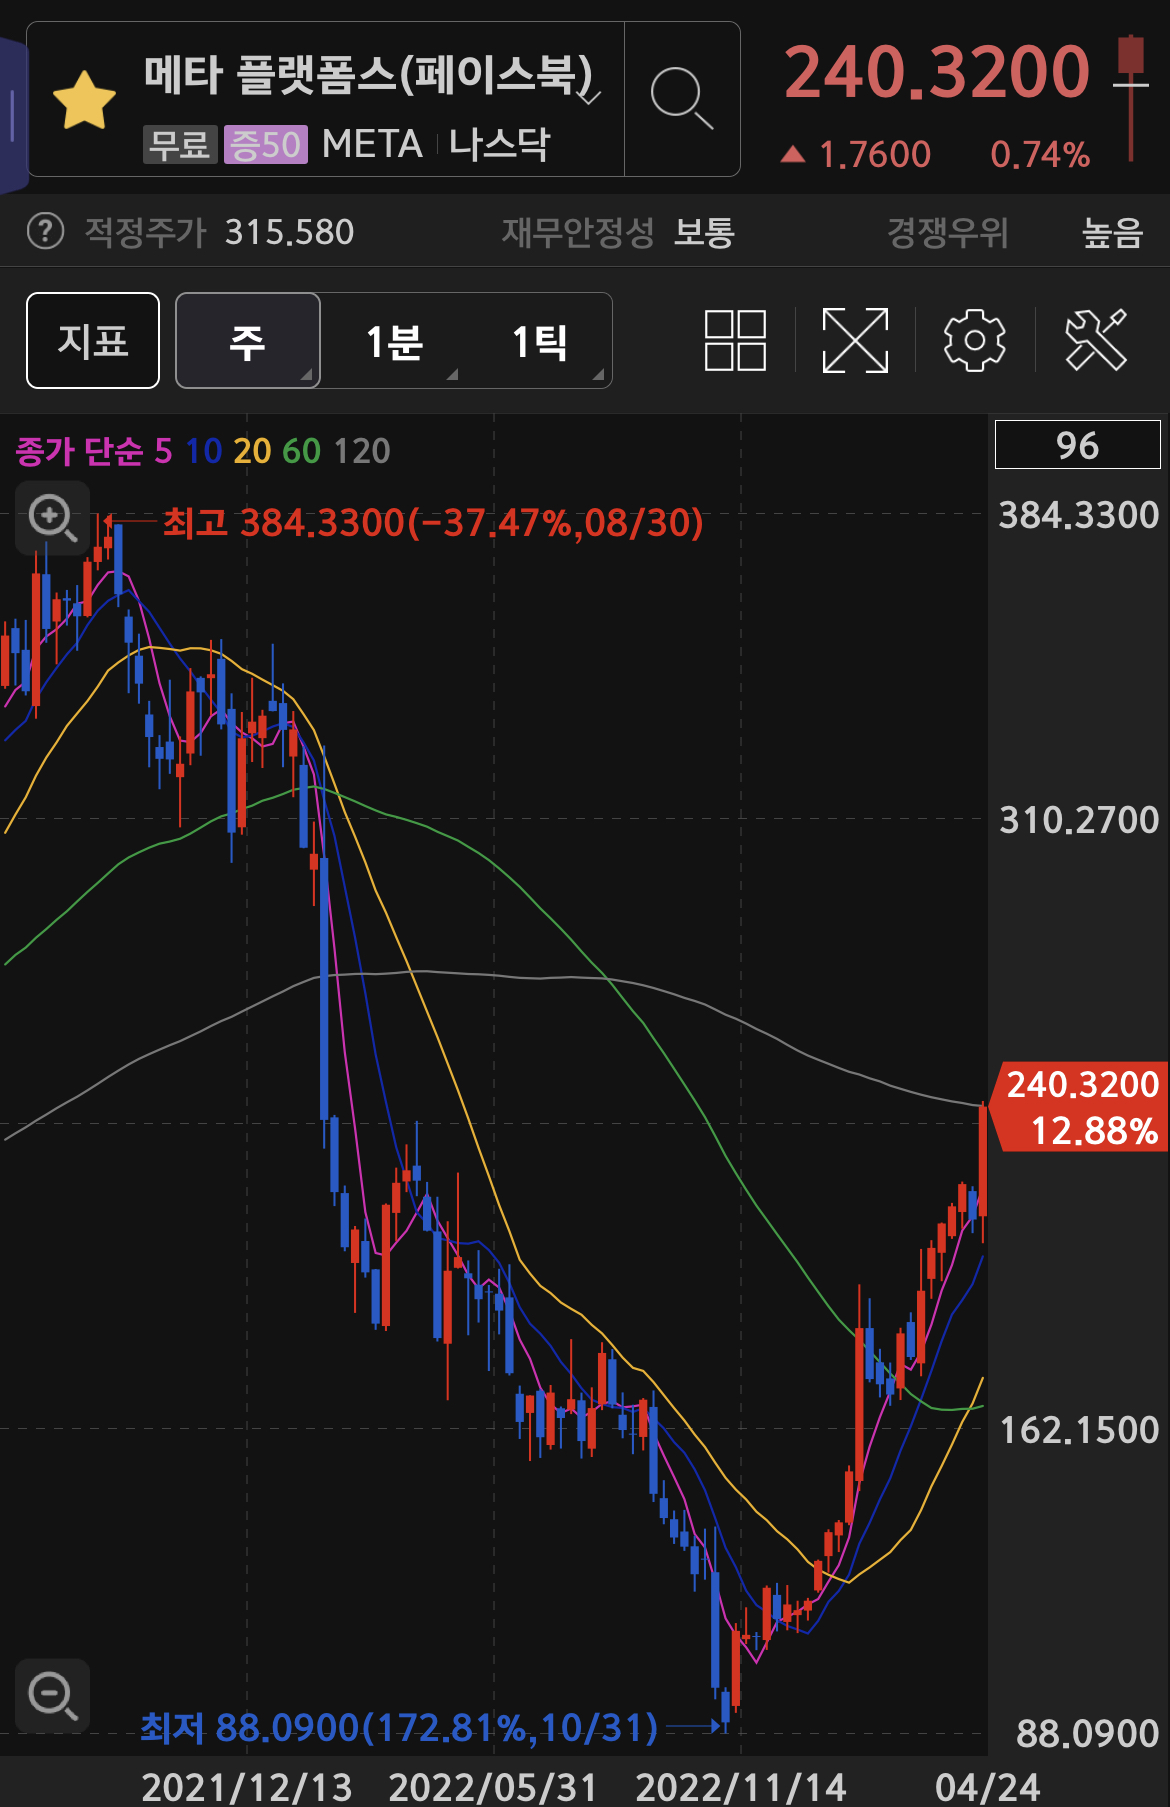Tap the 10-period moving average label
The height and width of the screenshot is (1807, 1170).
204,451
